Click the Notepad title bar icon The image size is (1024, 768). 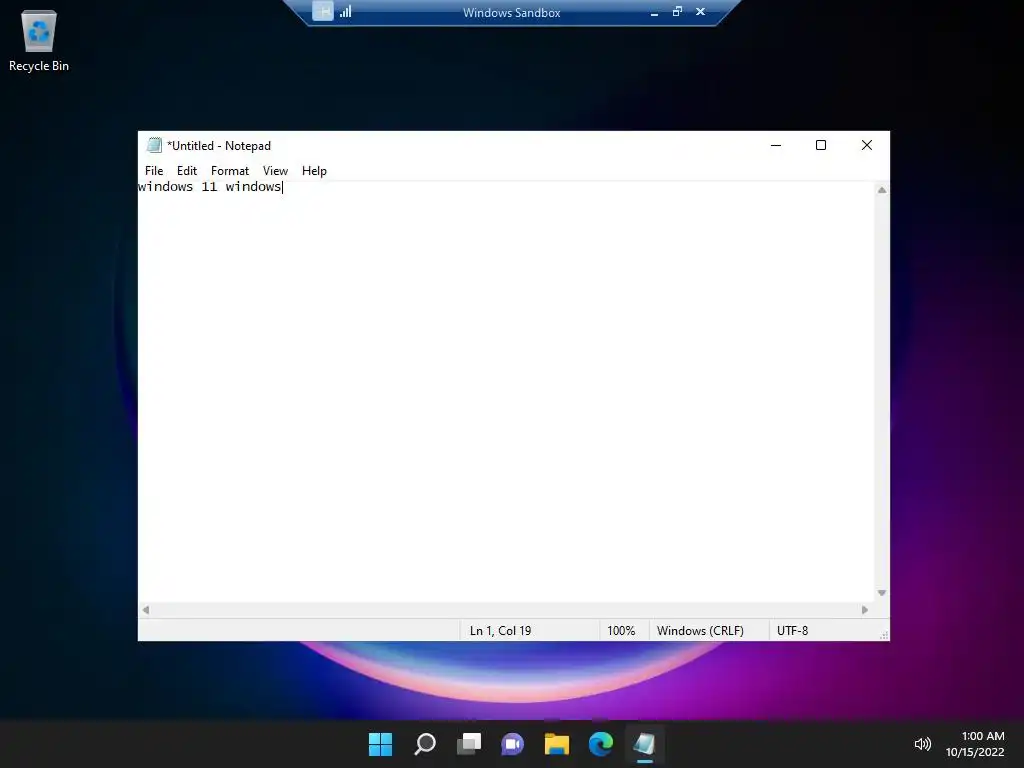(154, 145)
